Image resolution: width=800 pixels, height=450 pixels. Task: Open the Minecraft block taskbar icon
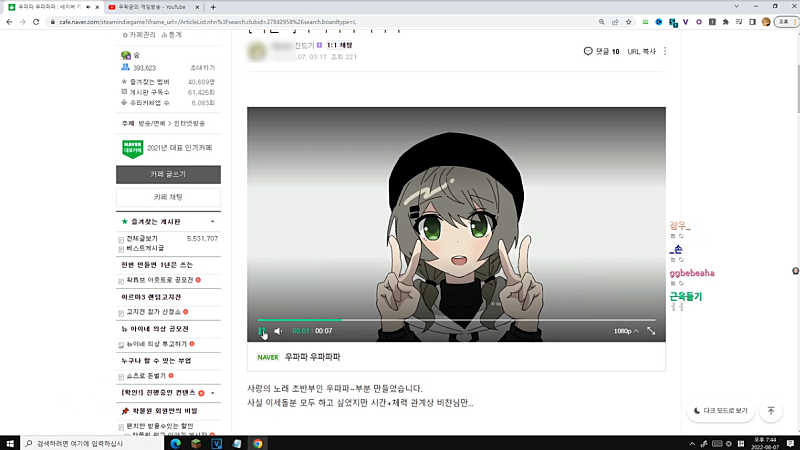pos(196,443)
